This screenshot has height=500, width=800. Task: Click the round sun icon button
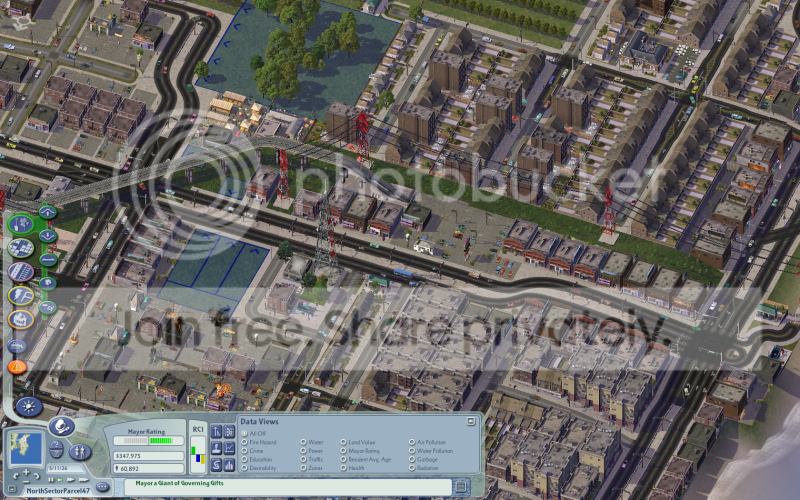[29, 407]
